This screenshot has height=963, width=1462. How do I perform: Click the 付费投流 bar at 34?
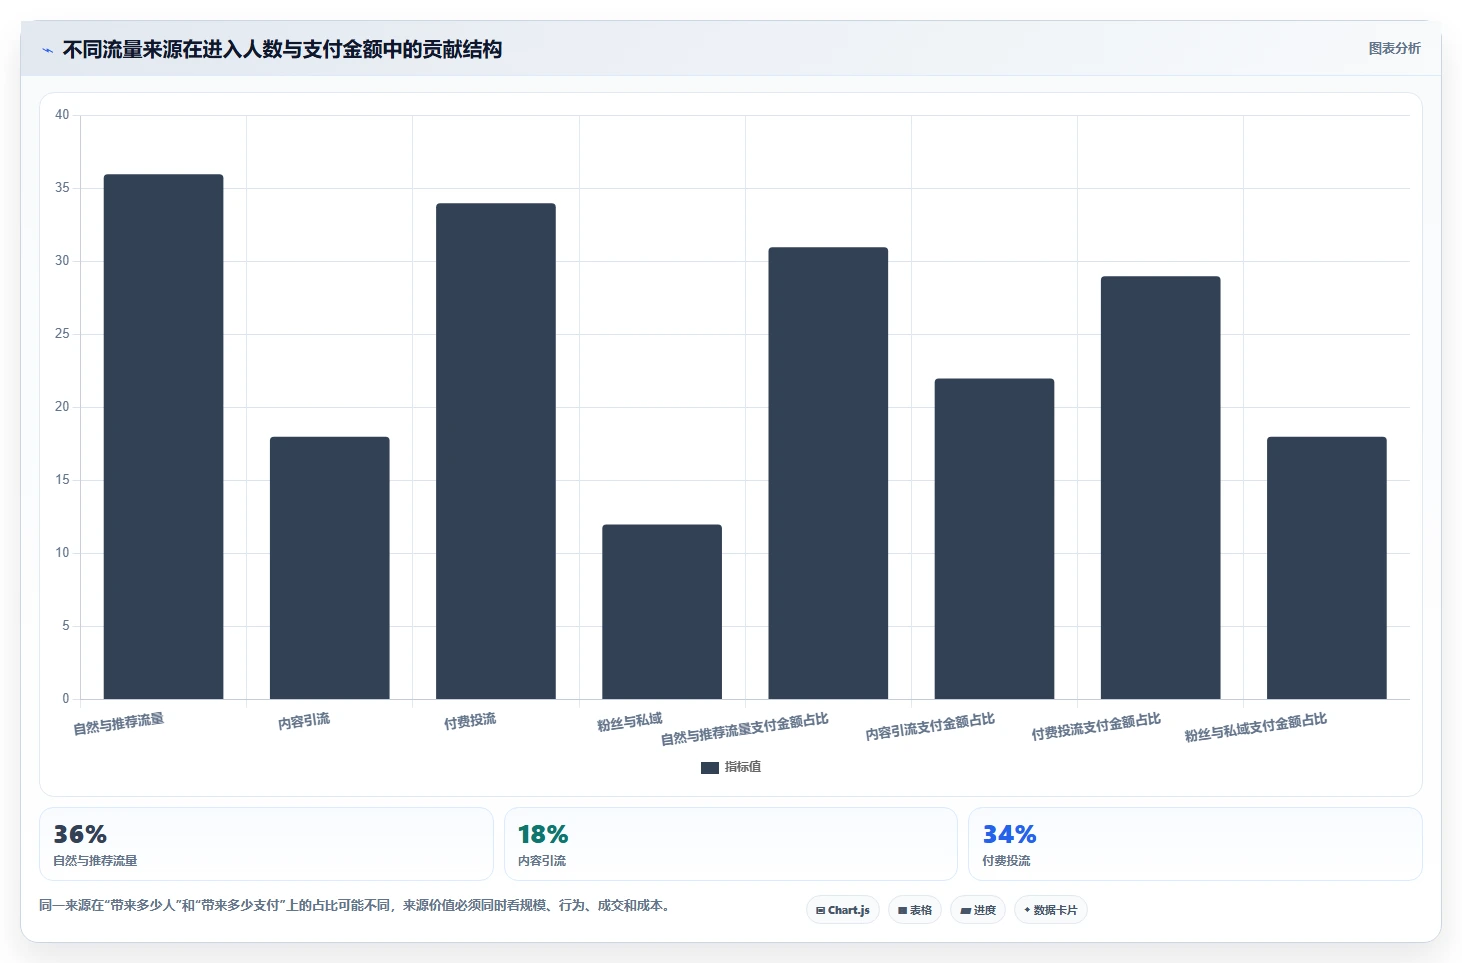coord(496,451)
